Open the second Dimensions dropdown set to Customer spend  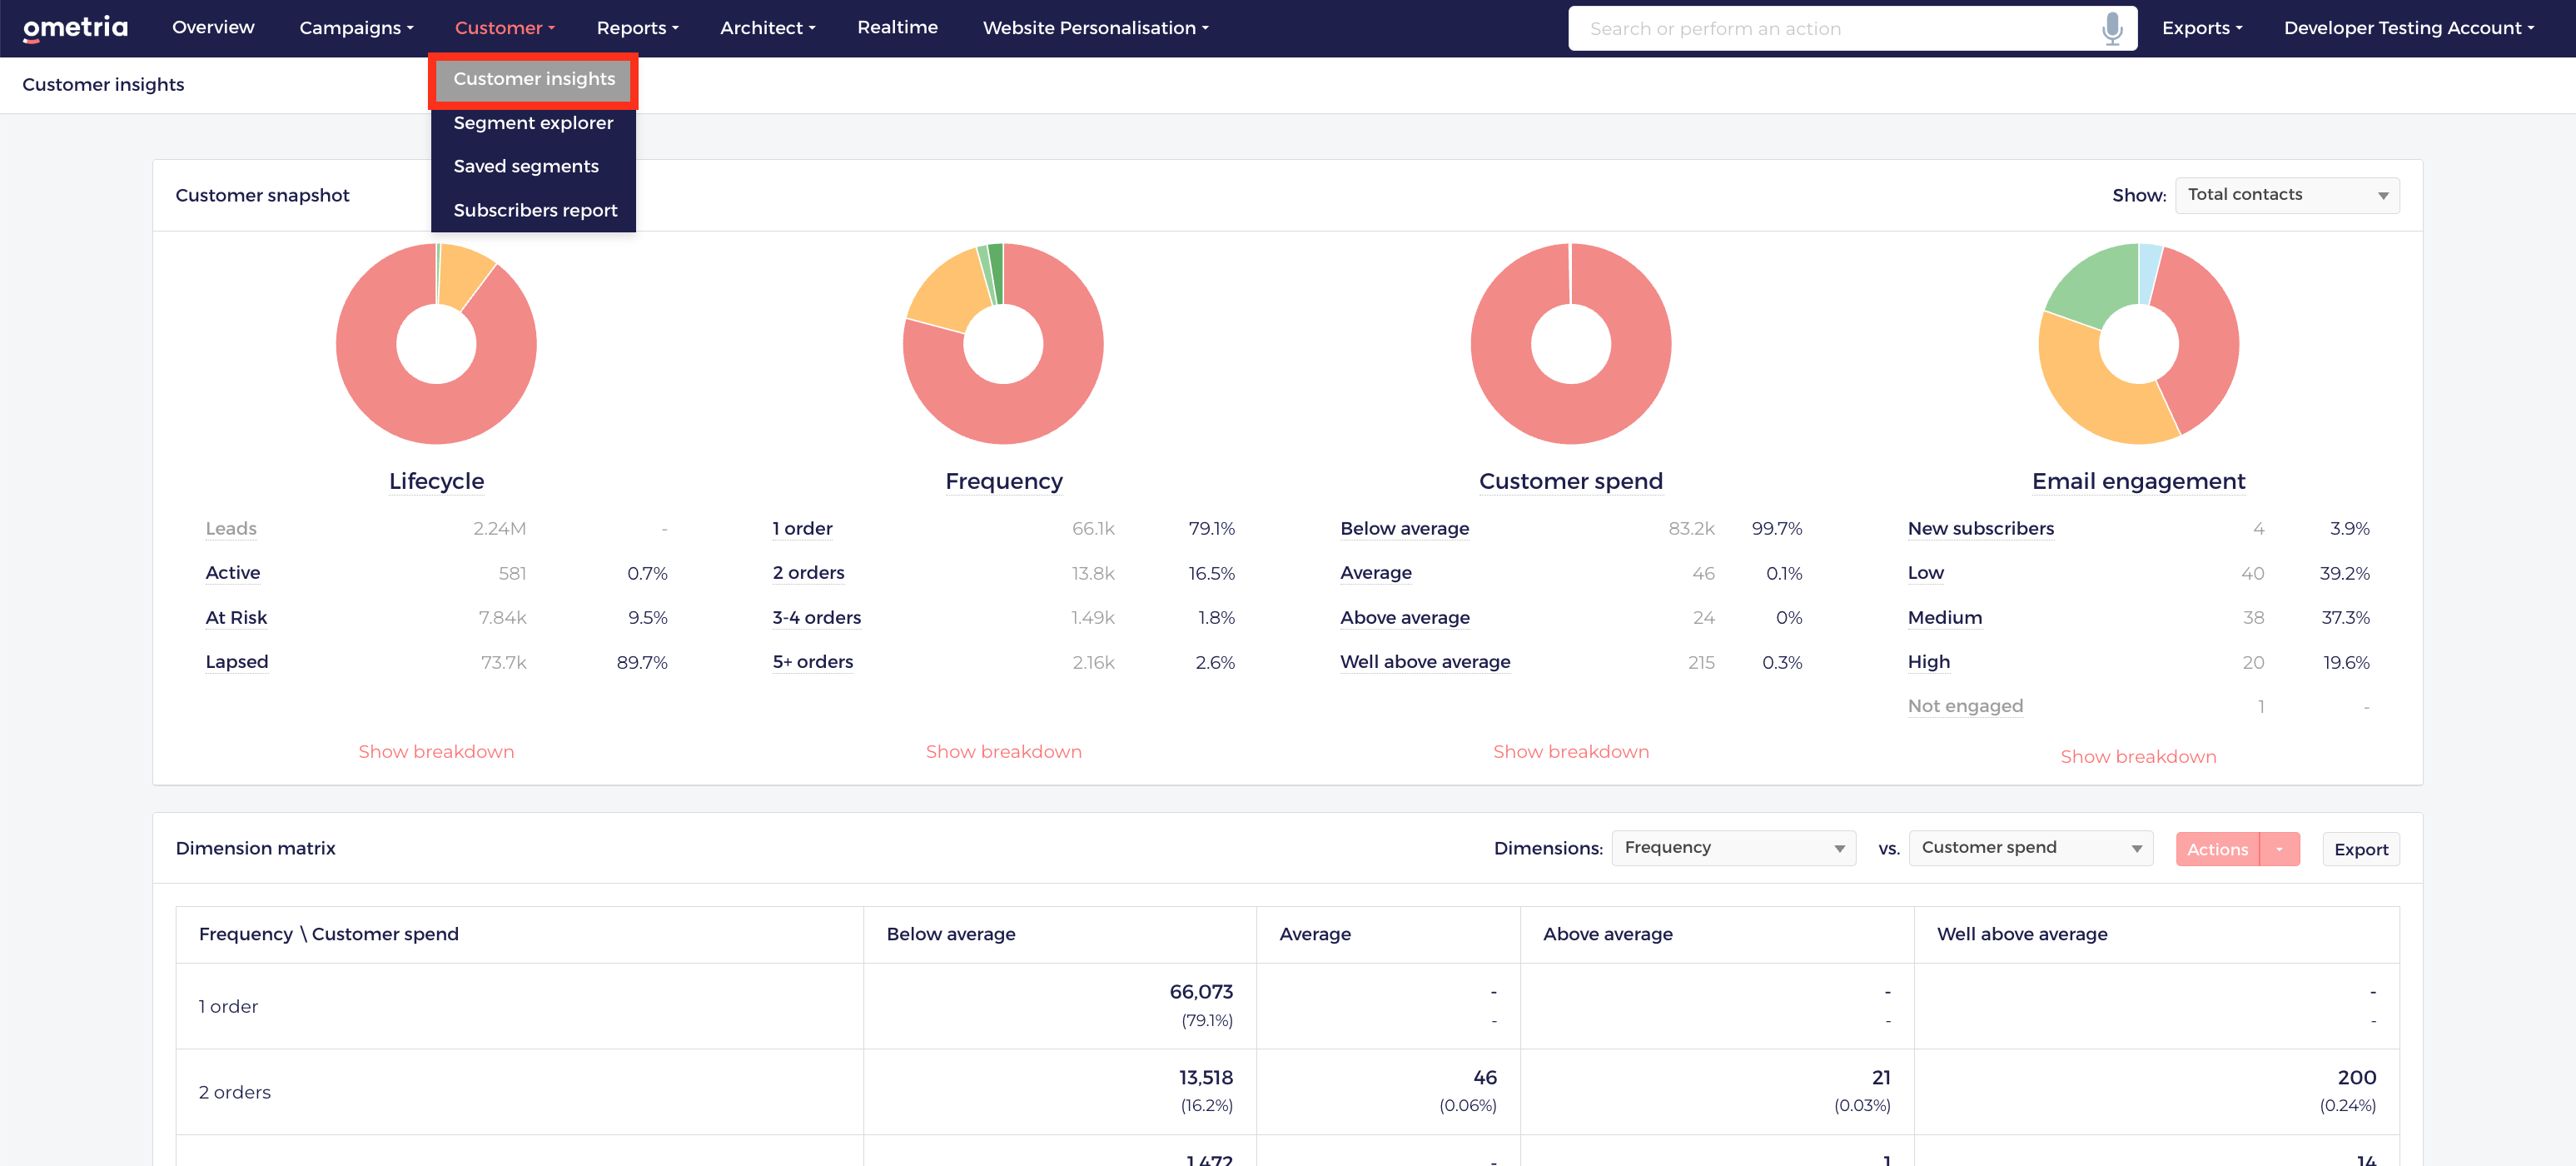click(x=2030, y=848)
